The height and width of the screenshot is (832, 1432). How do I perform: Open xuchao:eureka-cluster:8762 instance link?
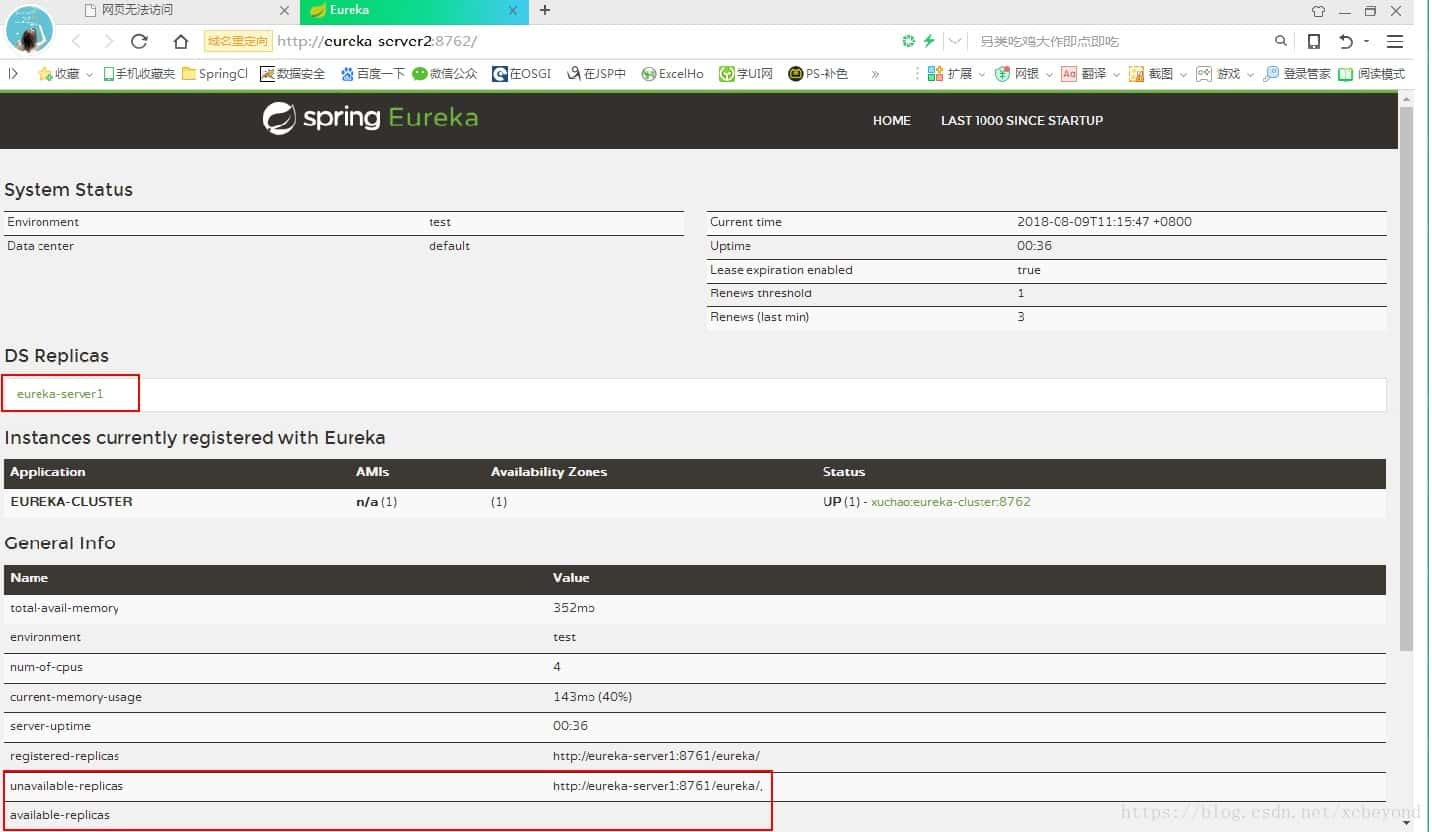950,502
